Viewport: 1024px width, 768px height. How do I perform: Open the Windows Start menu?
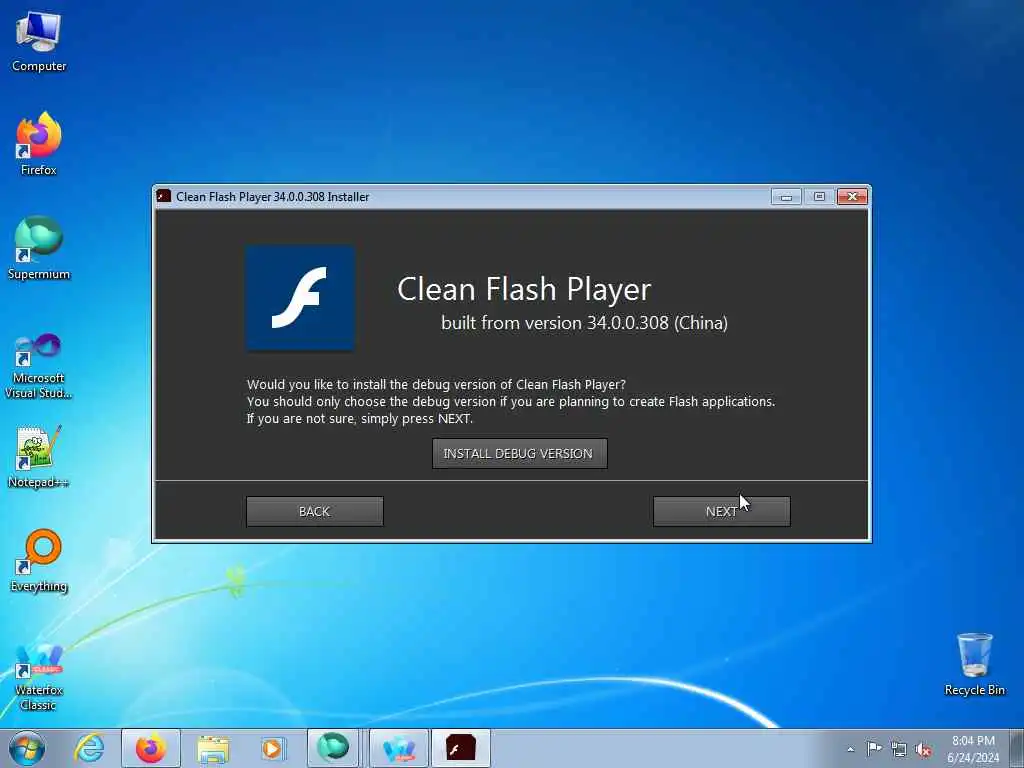click(x=27, y=748)
